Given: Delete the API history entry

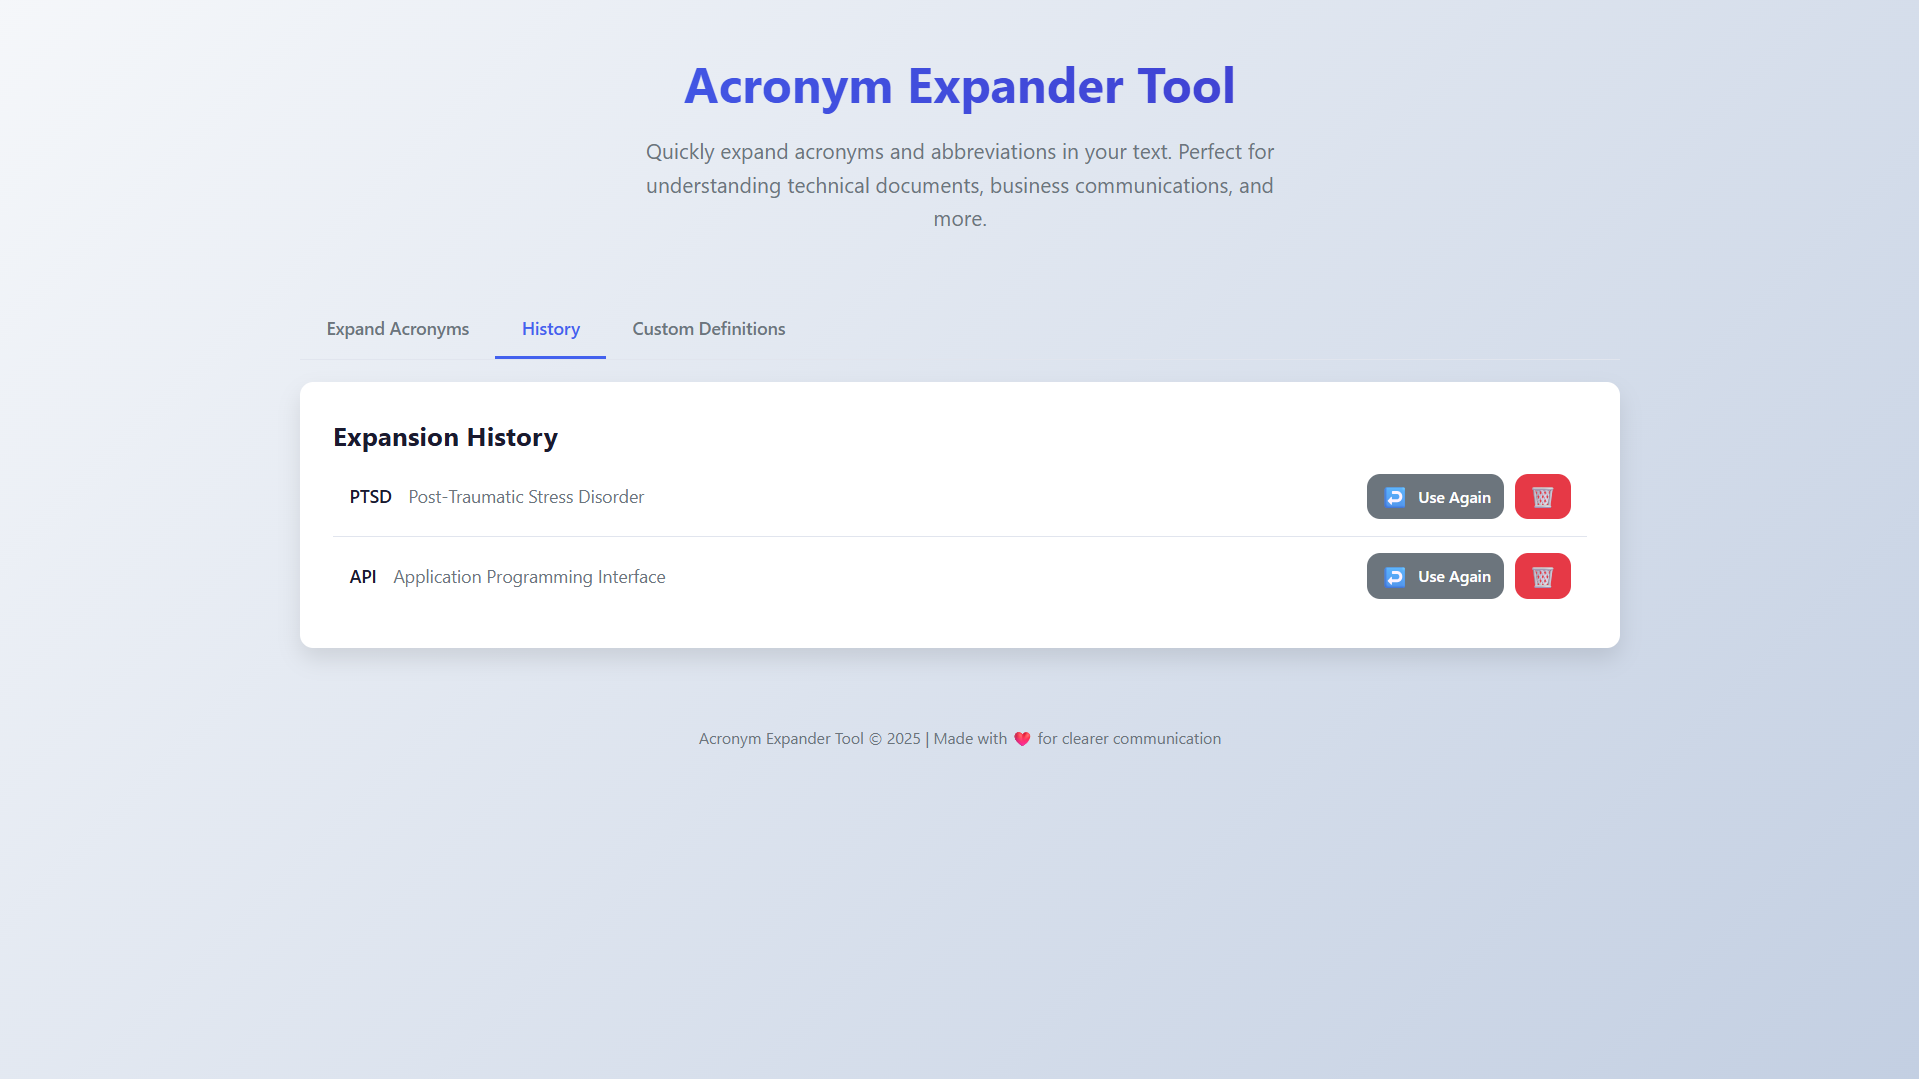Looking at the screenshot, I should click(x=1542, y=577).
